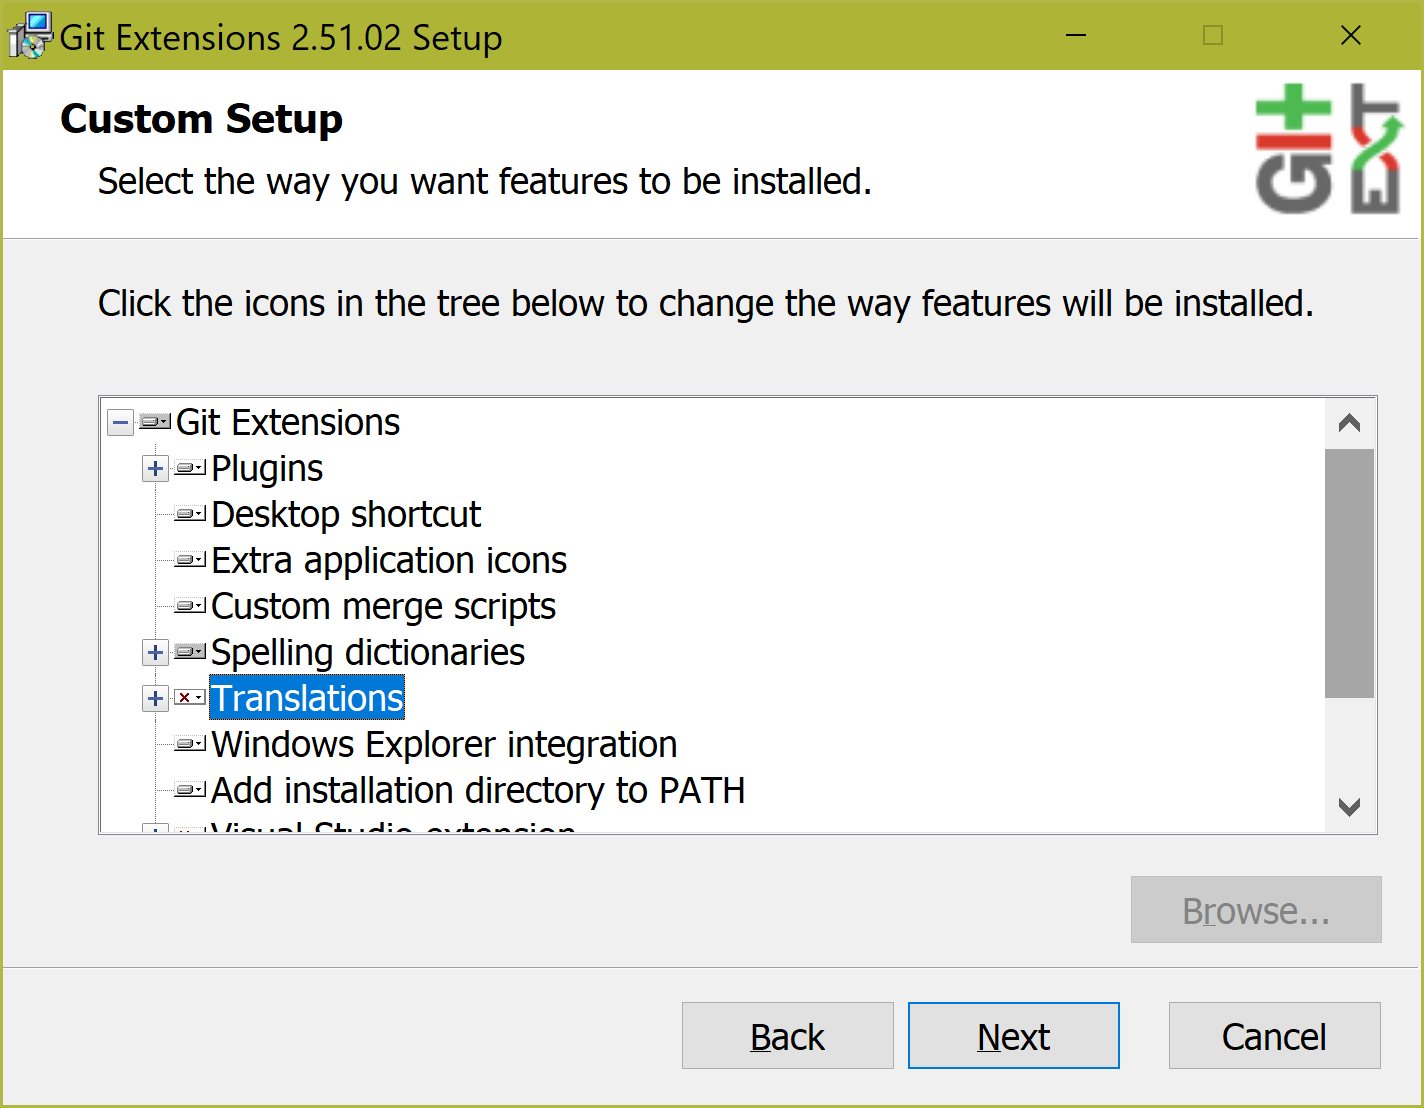
Task: Open install options icon for Plugins
Action: point(189,468)
